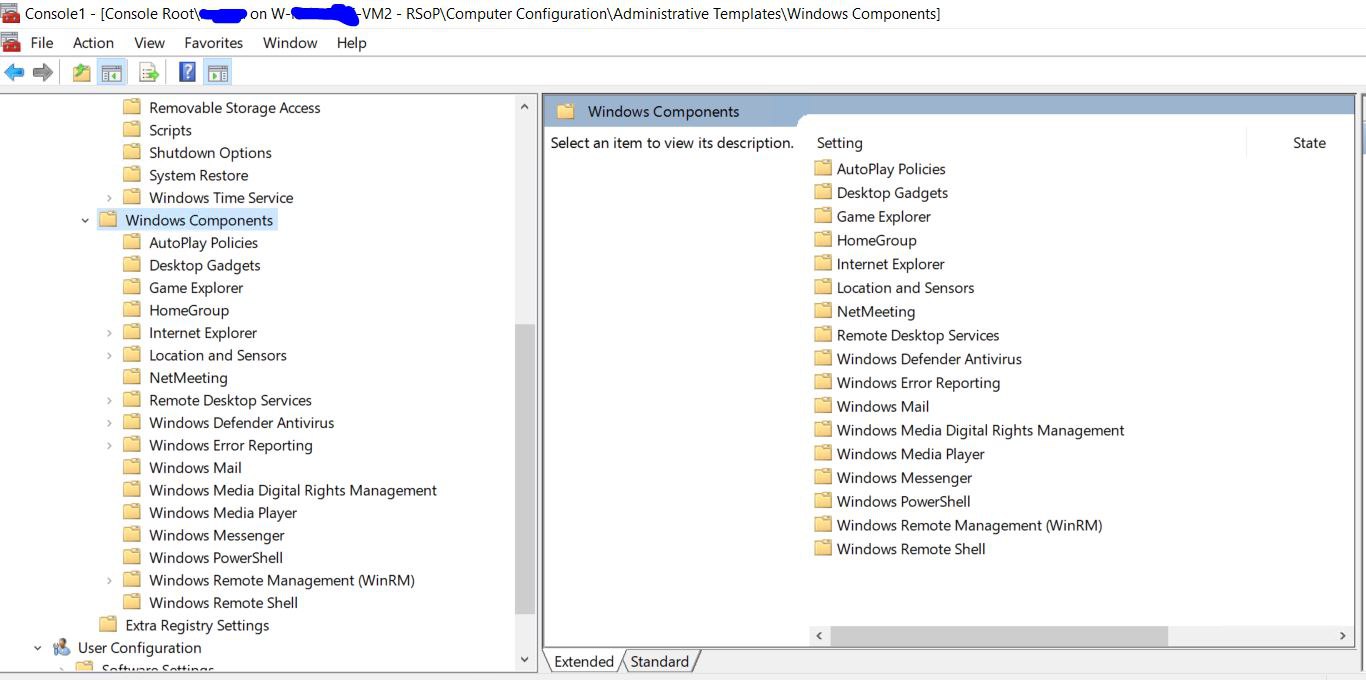Open the Window menu

[290, 43]
